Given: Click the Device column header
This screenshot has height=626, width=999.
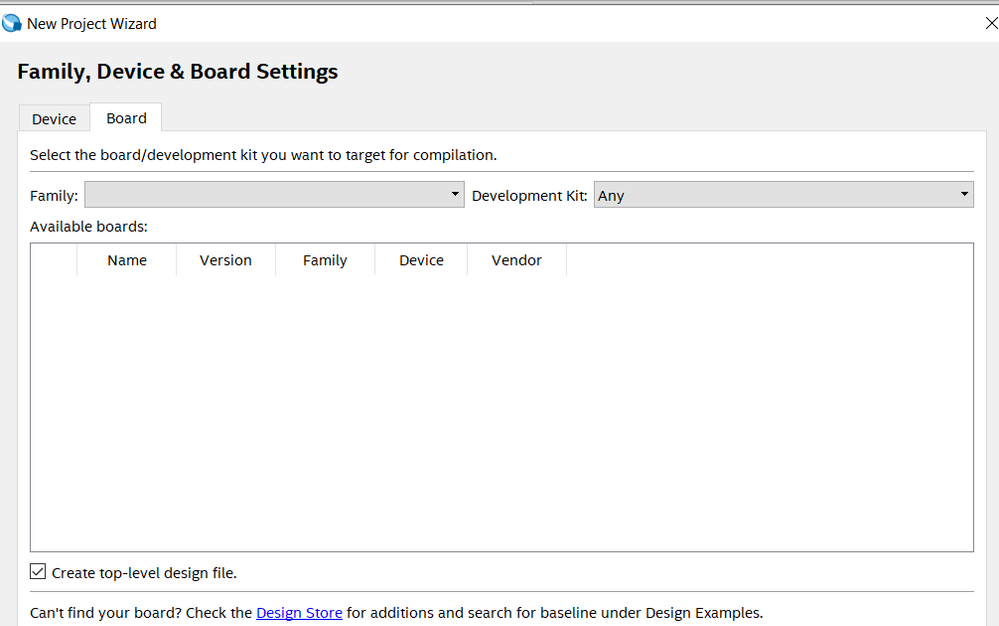Looking at the screenshot, I should pos(421,260).
